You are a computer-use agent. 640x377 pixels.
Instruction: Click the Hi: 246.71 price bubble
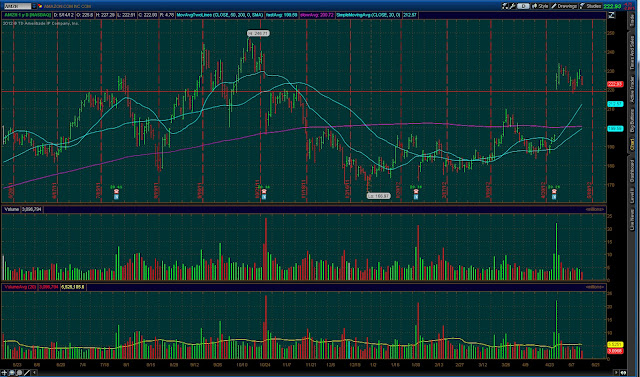(x=258, y=33)
